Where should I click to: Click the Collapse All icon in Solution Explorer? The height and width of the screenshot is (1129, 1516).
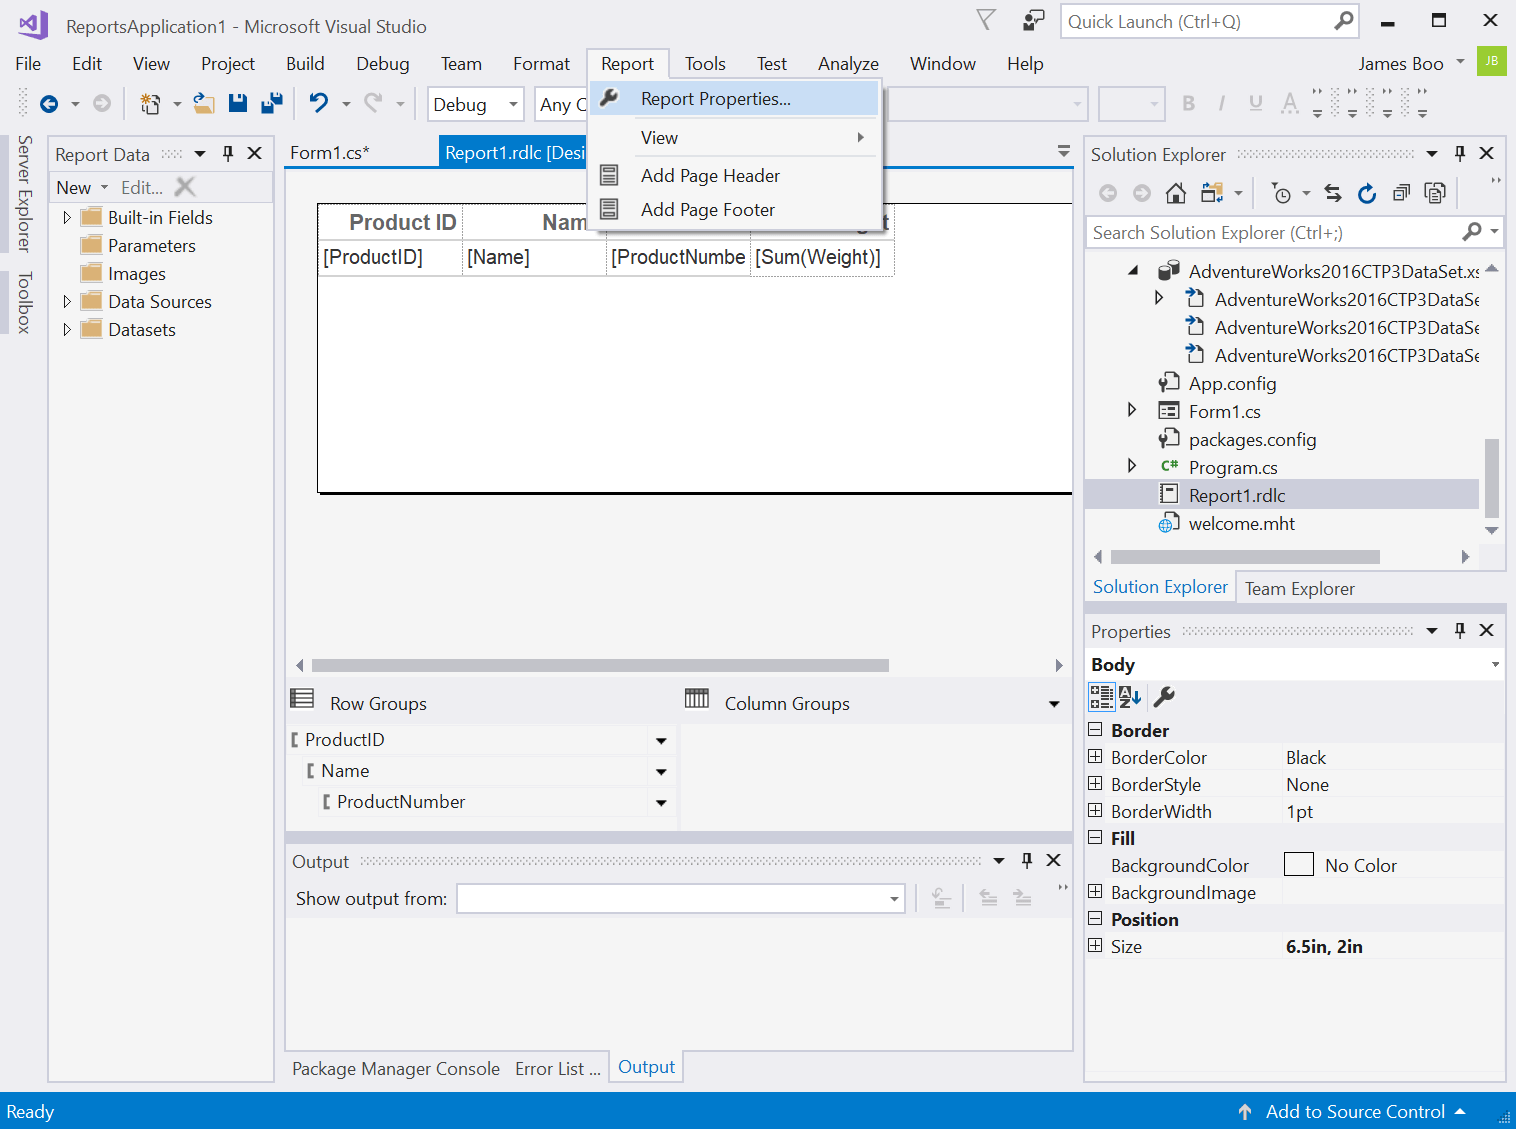coord(1401,193)
